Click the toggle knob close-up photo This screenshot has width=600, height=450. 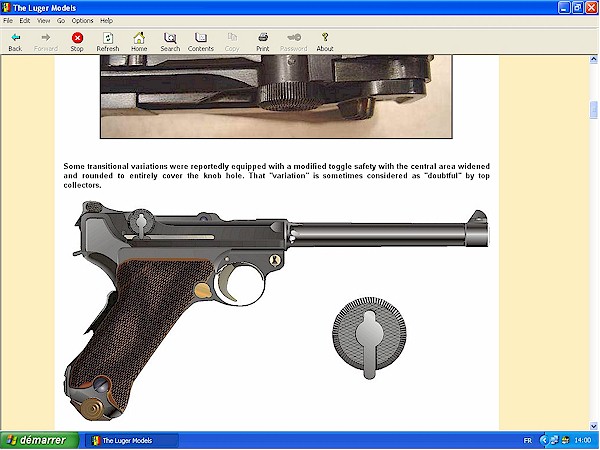[x=276, y=96]
